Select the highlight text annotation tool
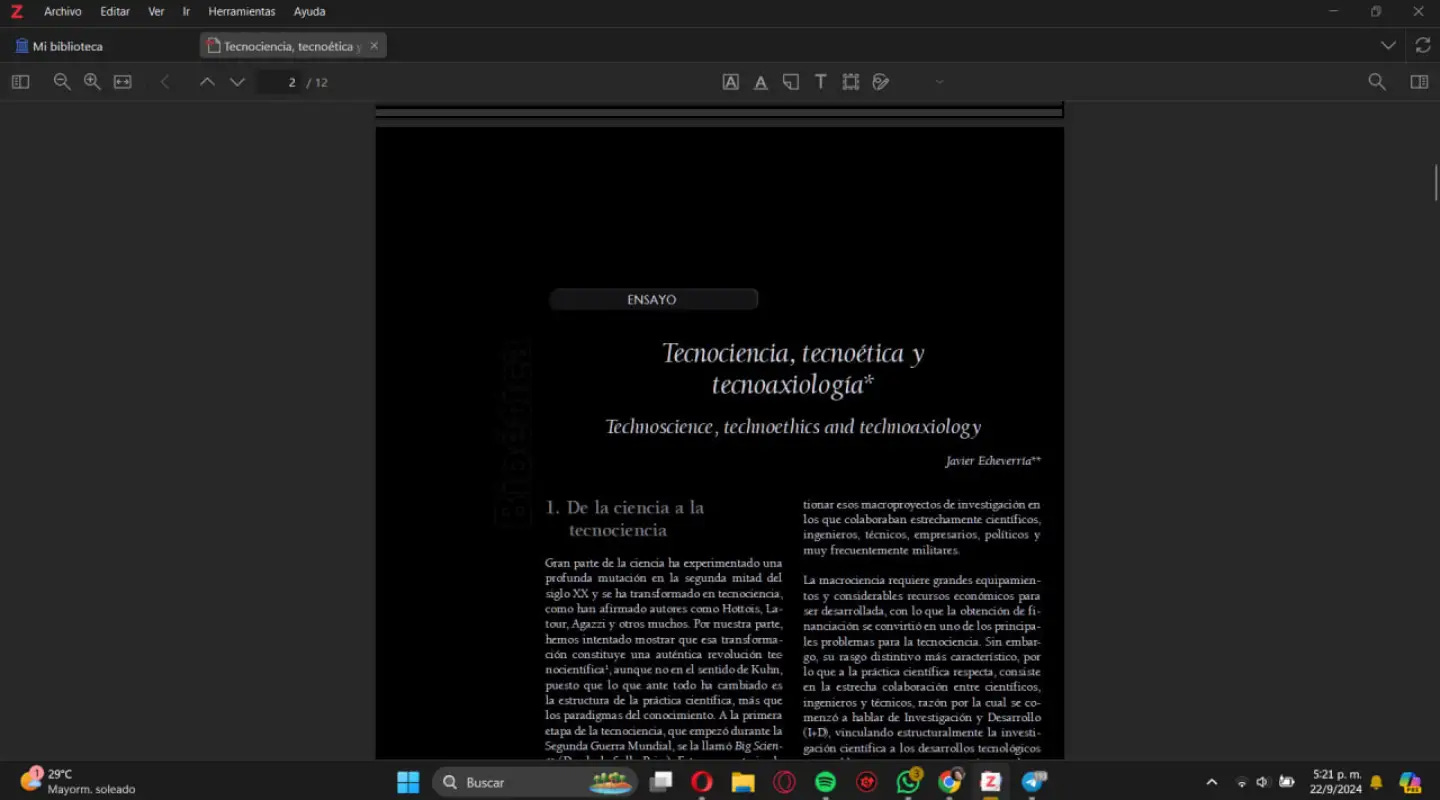The image size is (1440, 800). coord(730,81)
